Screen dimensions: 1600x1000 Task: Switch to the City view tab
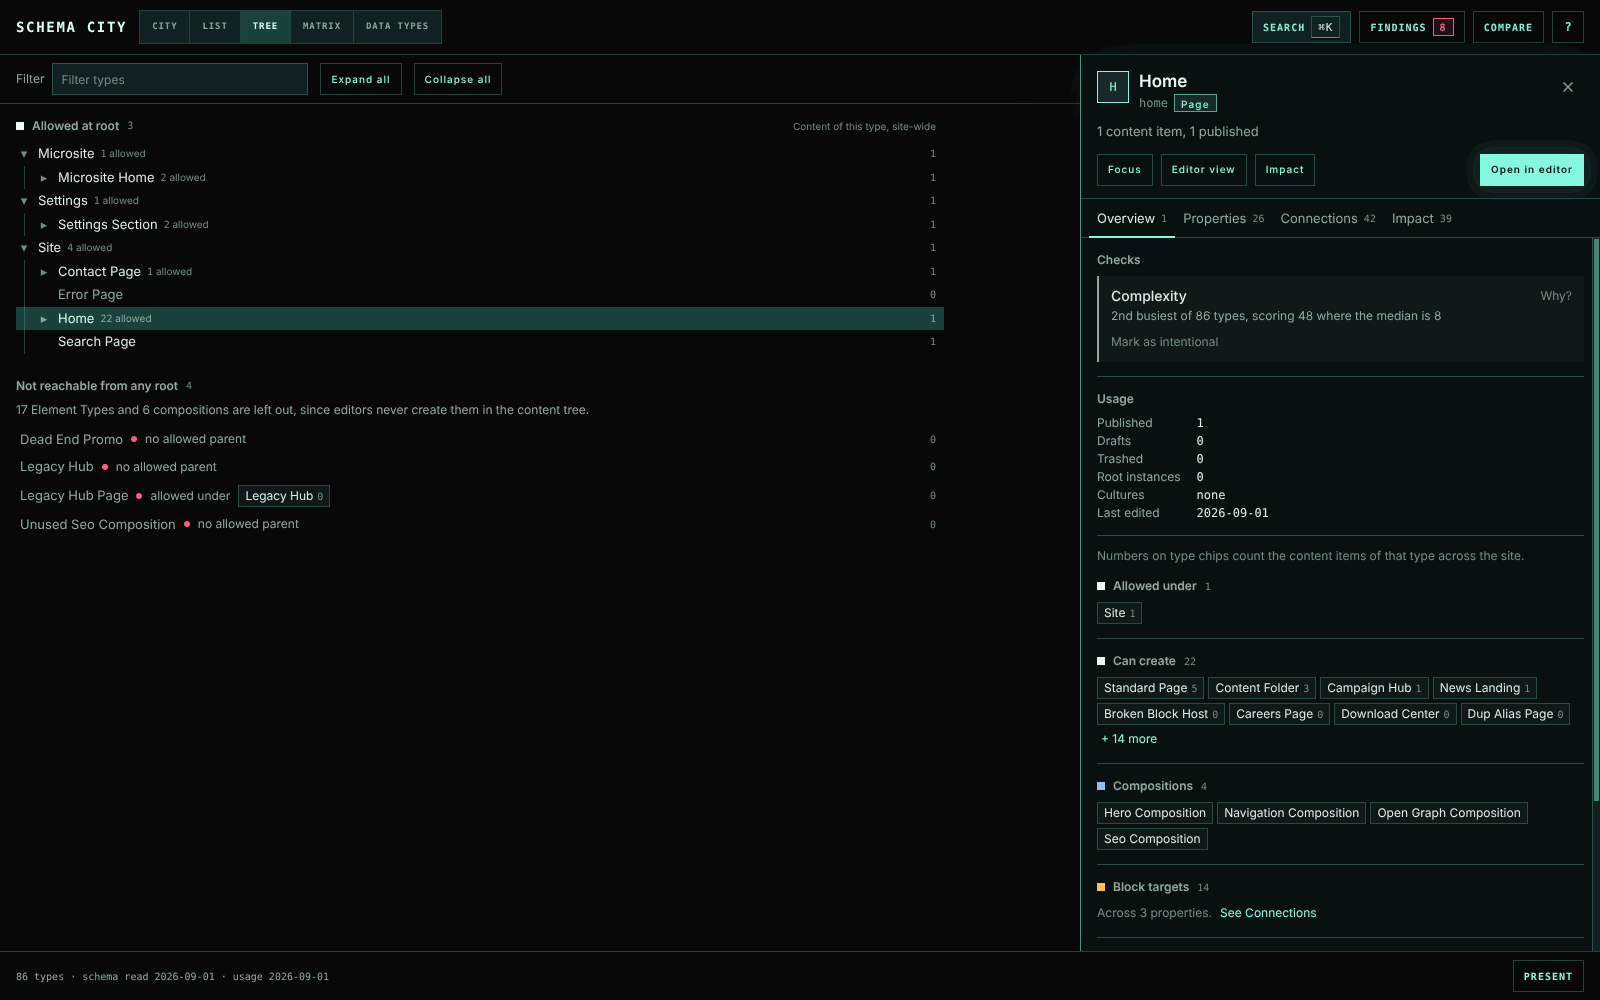click(x=165, y=27)
